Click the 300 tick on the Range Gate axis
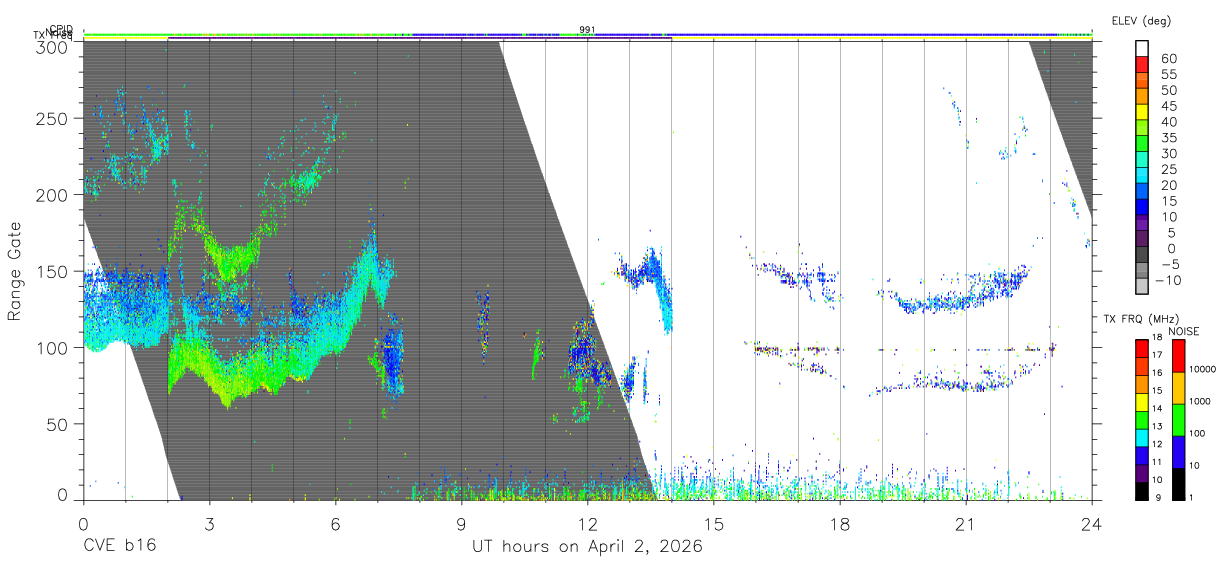Viewport: 1228px width, 567px height. click(x=53, y=46)
